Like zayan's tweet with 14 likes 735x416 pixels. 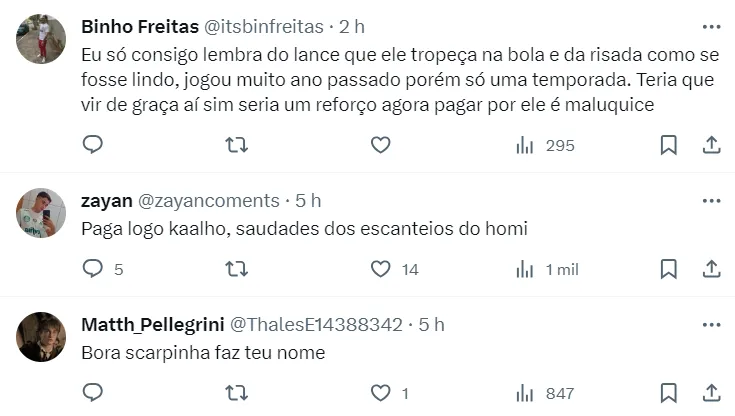point(380,269)
